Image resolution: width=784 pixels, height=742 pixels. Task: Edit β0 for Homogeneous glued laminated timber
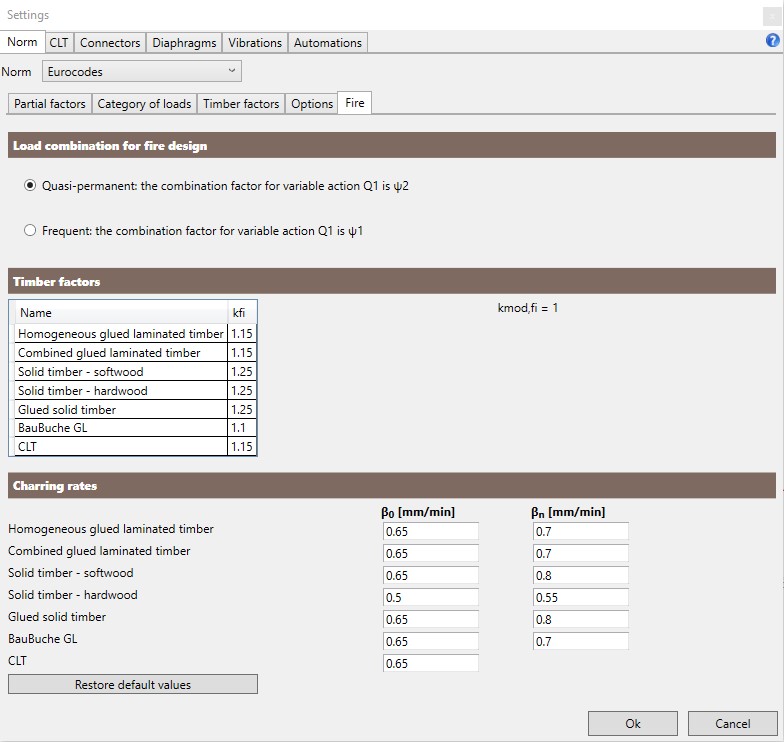pos(430,532)
